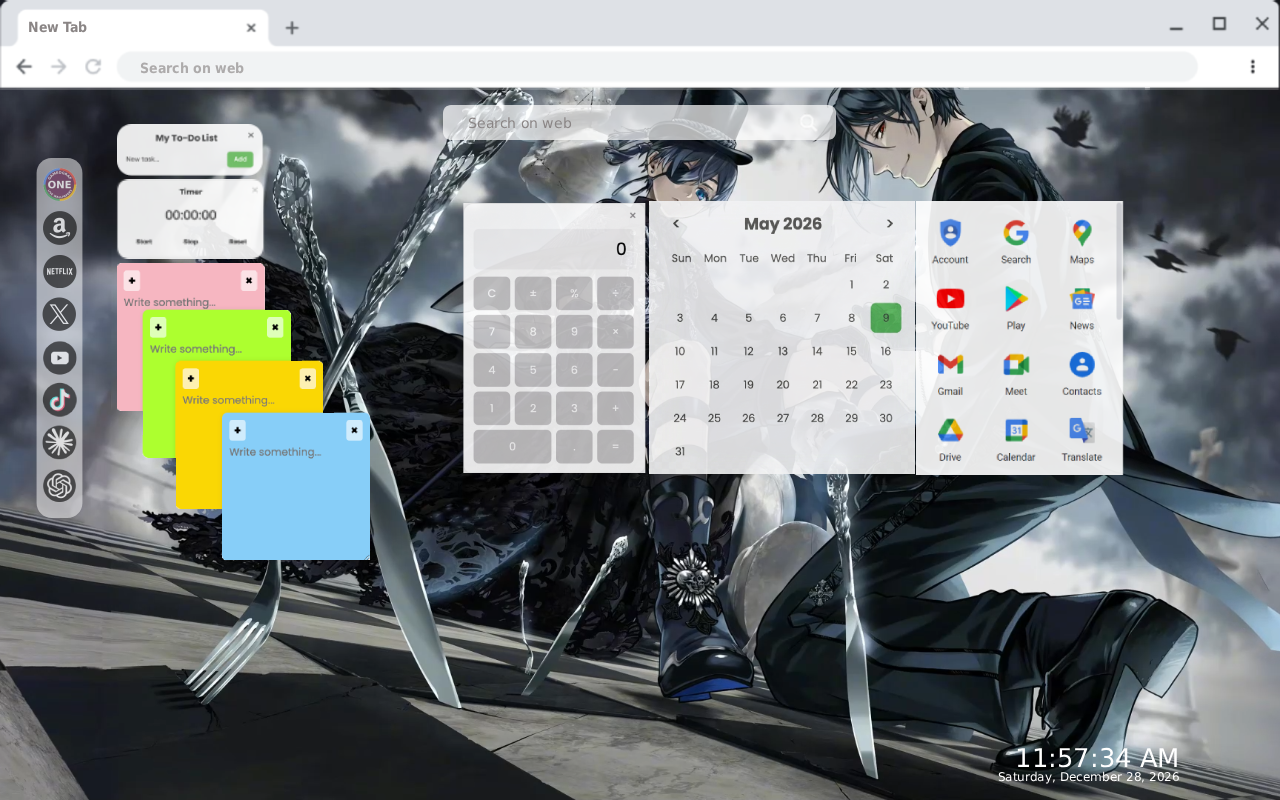The image size is (1280, 800).
Task: Pick May 20 on the calendar
Action: (x=783, y=384)
